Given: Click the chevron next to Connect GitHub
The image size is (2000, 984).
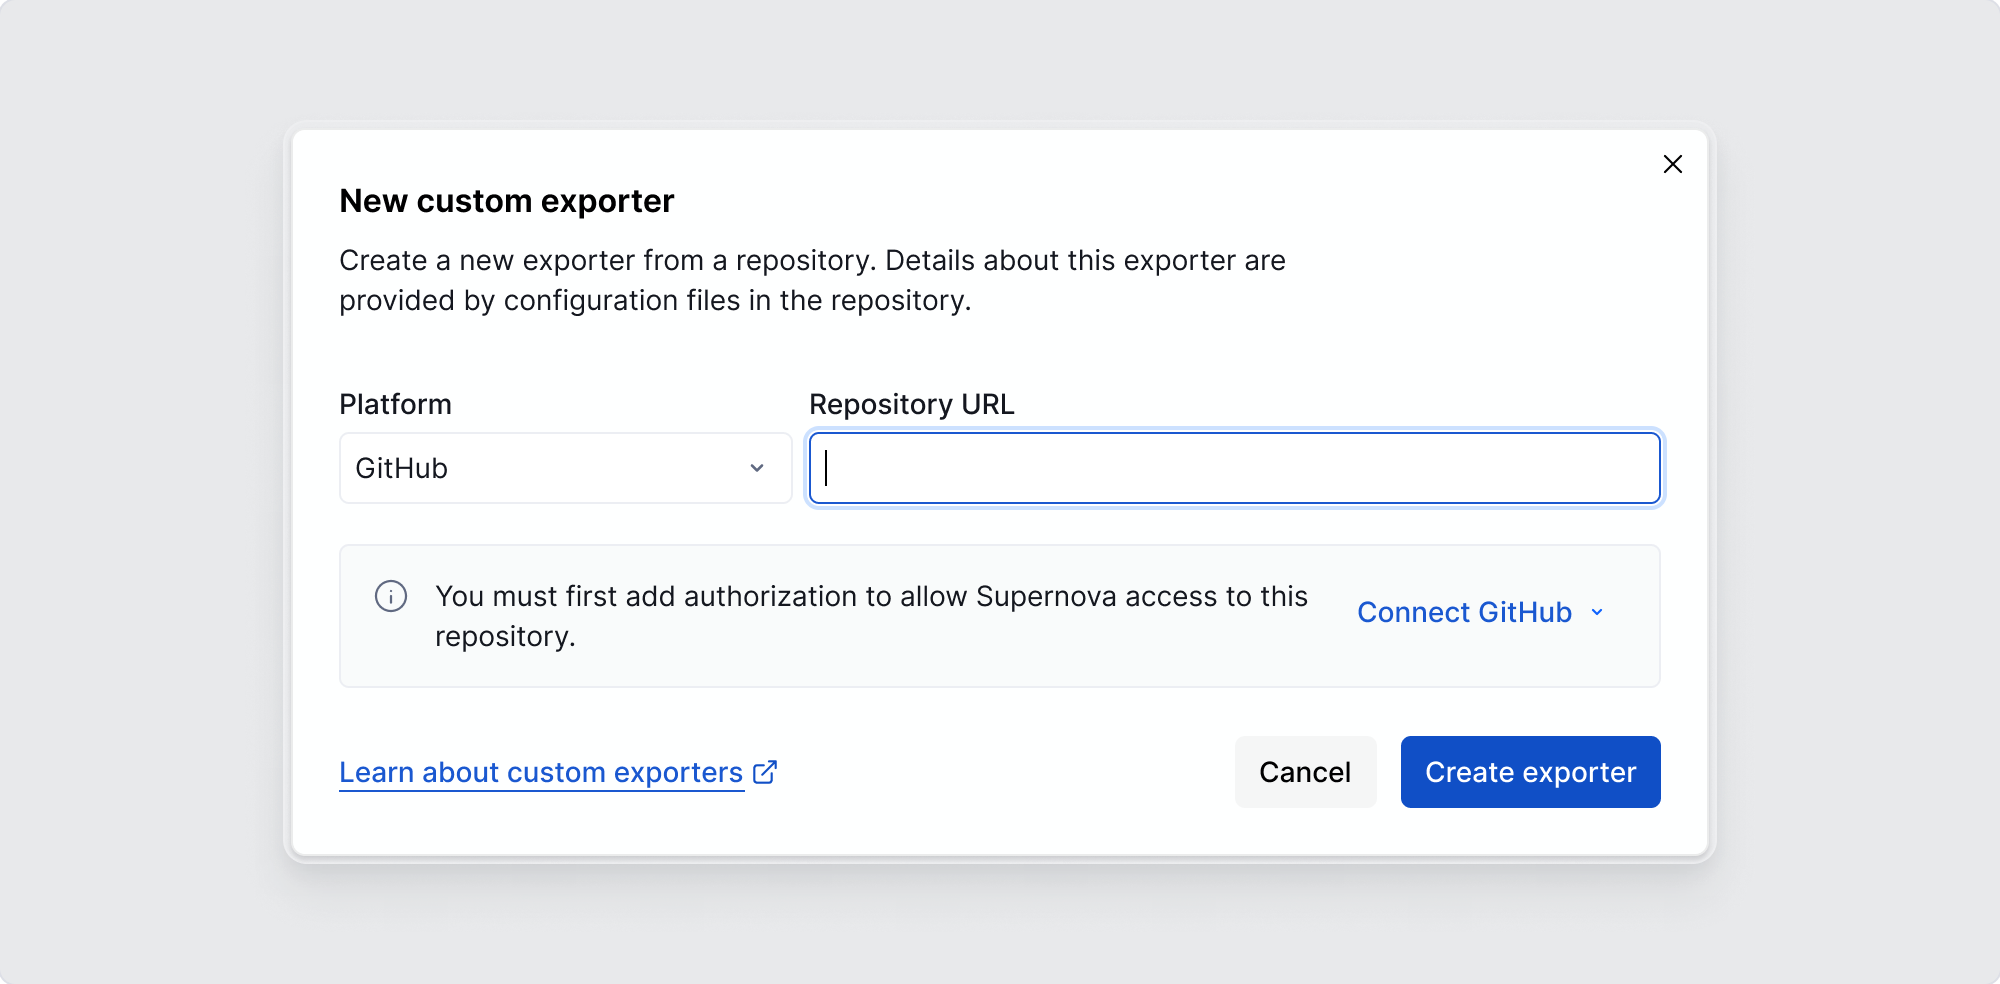Looking at the screenshot, I should [x=1597, y=612].
